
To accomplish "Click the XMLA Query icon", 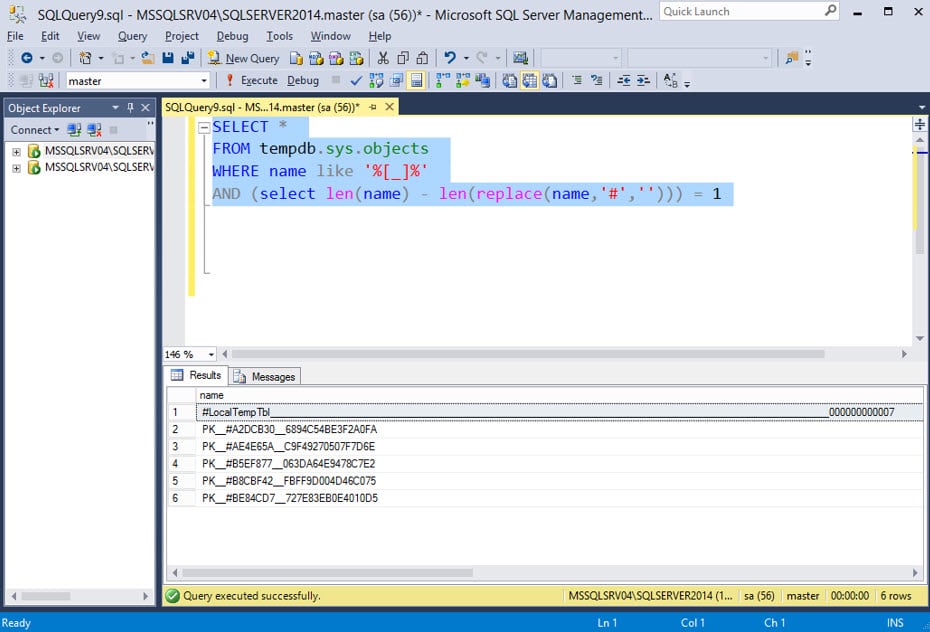I will 356,58.
